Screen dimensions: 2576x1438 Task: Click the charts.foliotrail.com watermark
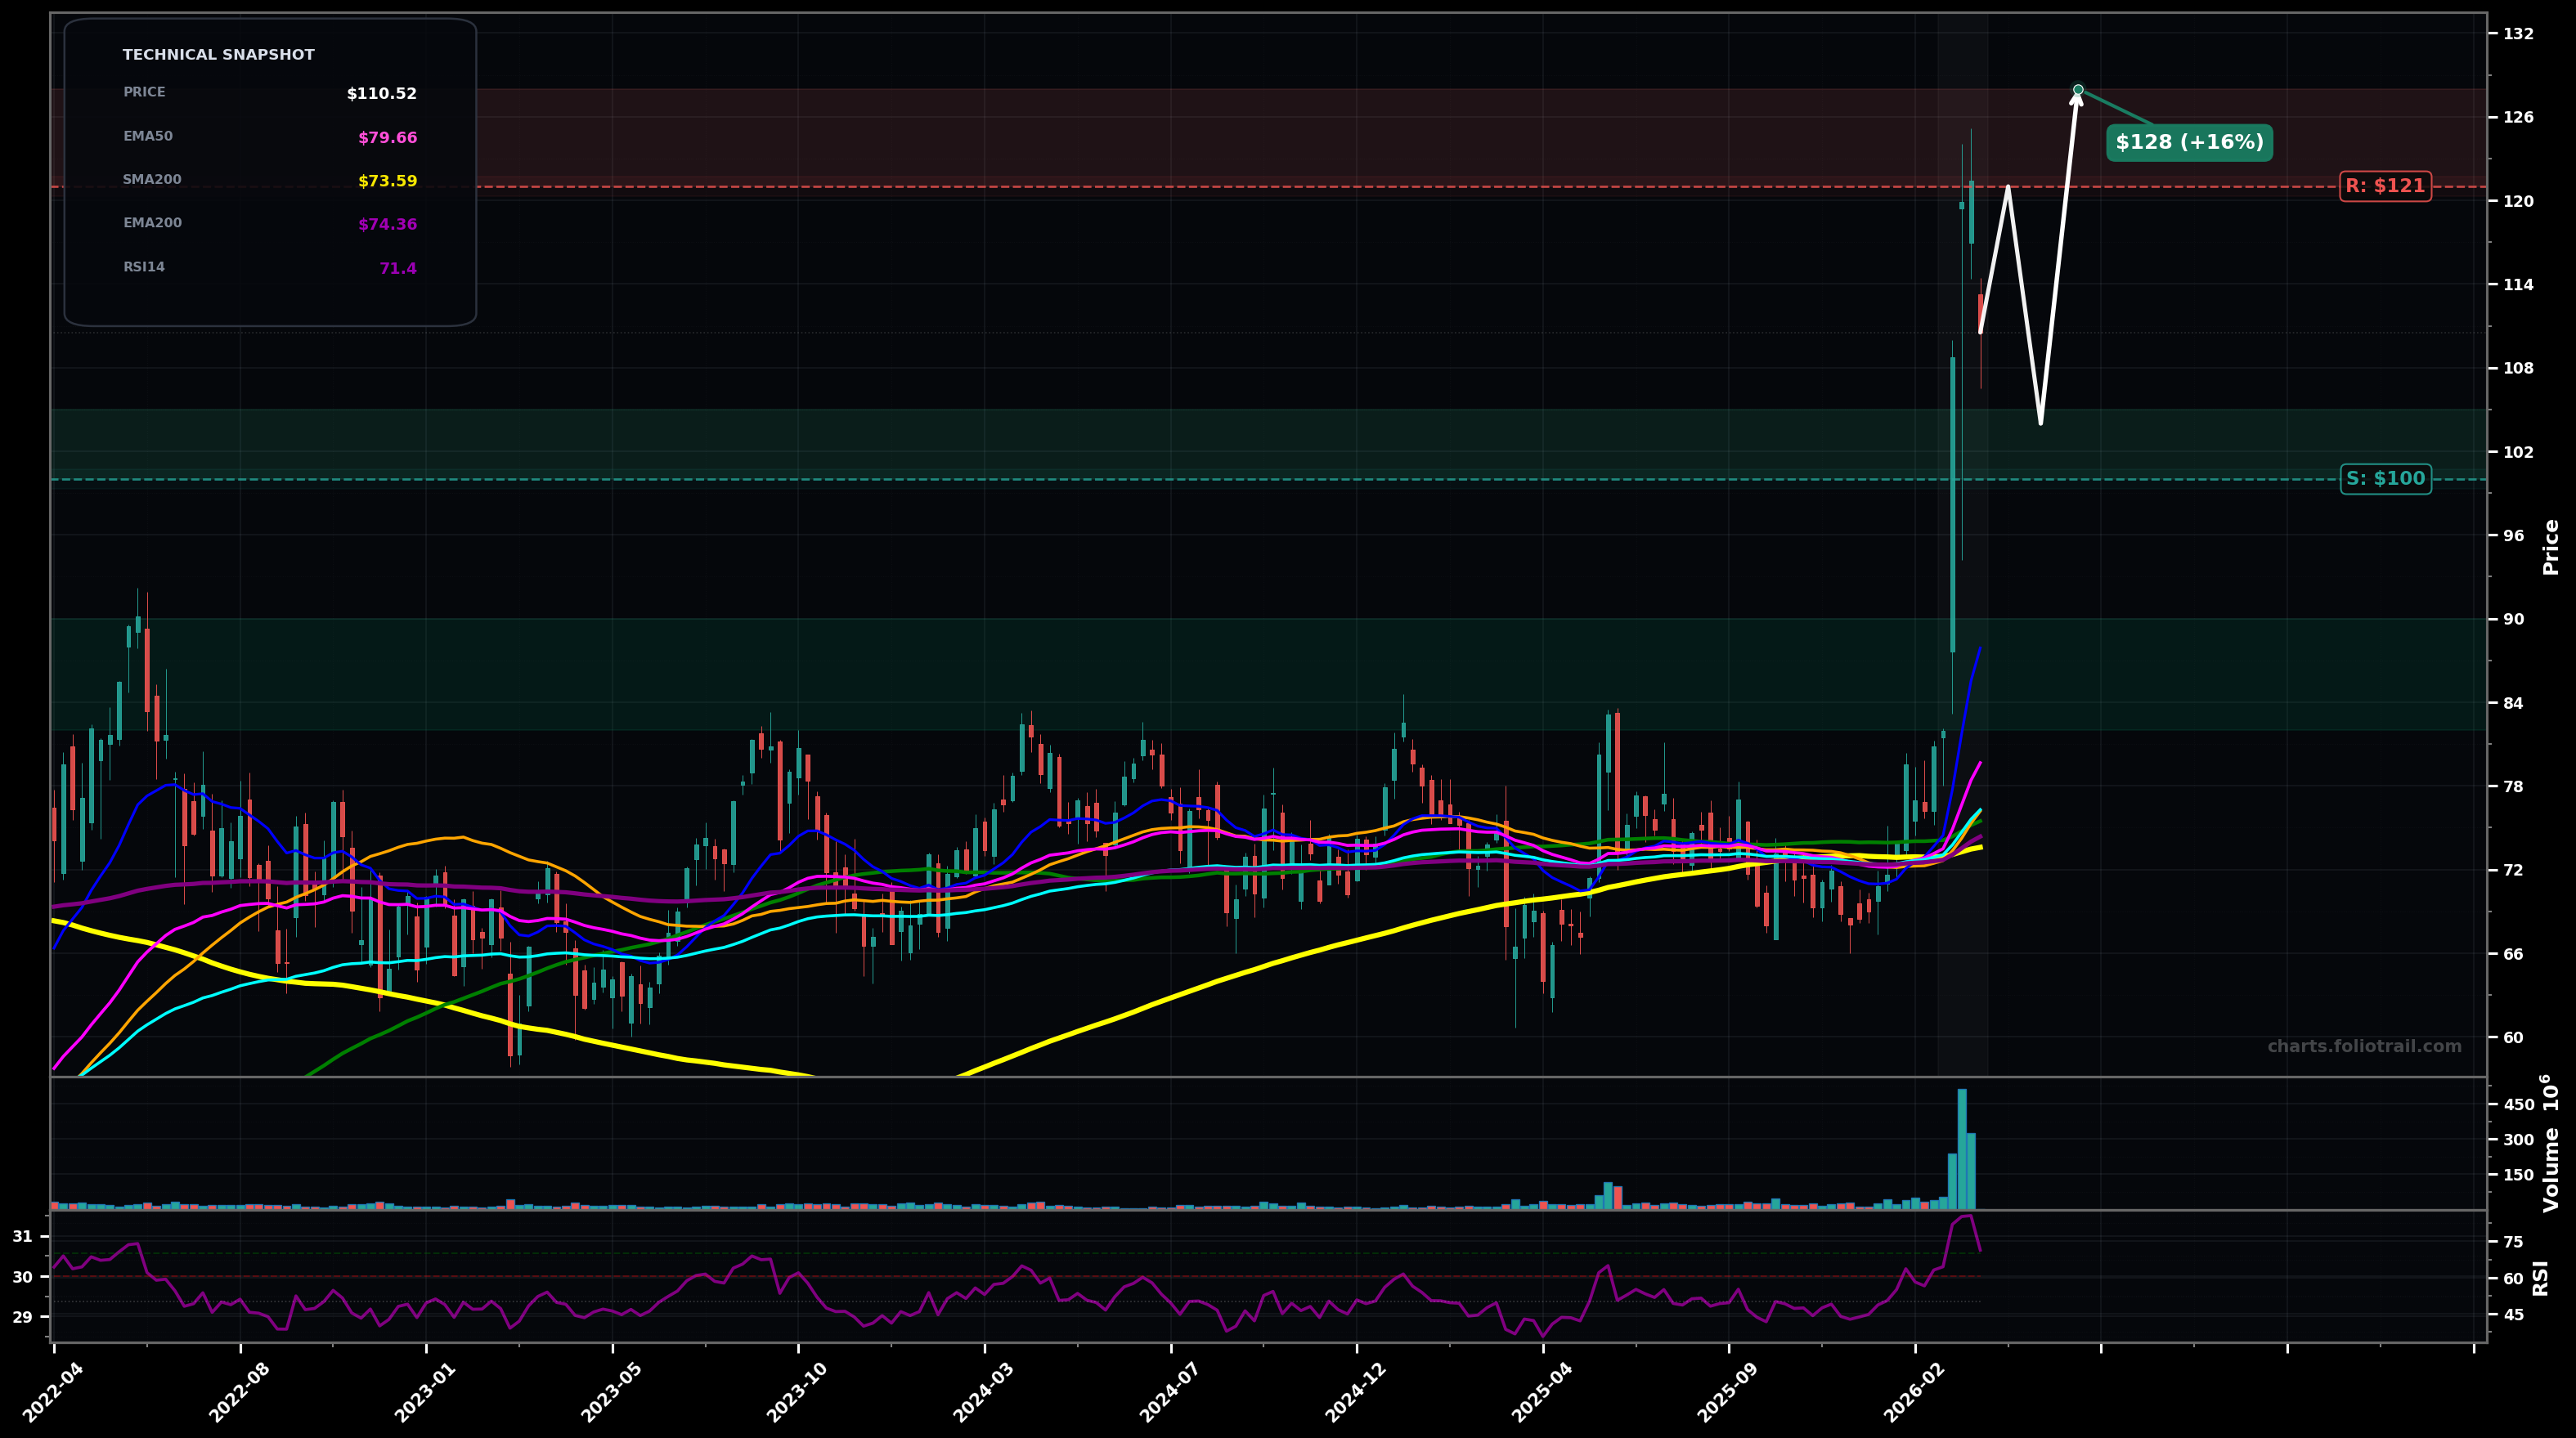(2364, 1046)
